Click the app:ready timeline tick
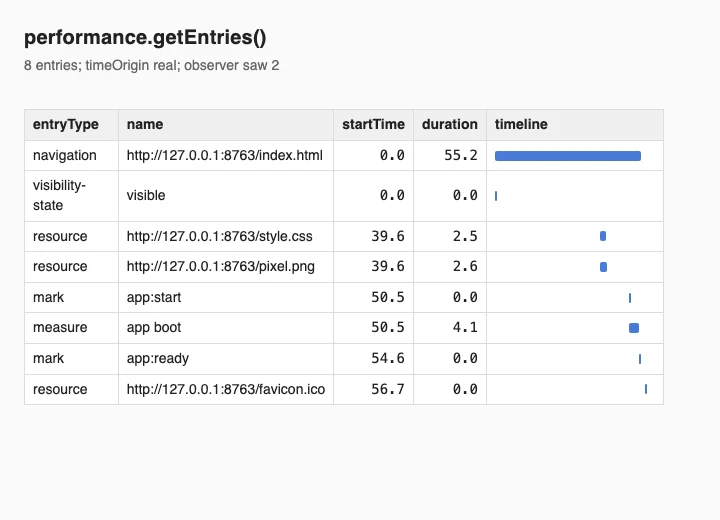Image resolution: width=720 pixels, height=520 pixels. (x=640, y=359)
